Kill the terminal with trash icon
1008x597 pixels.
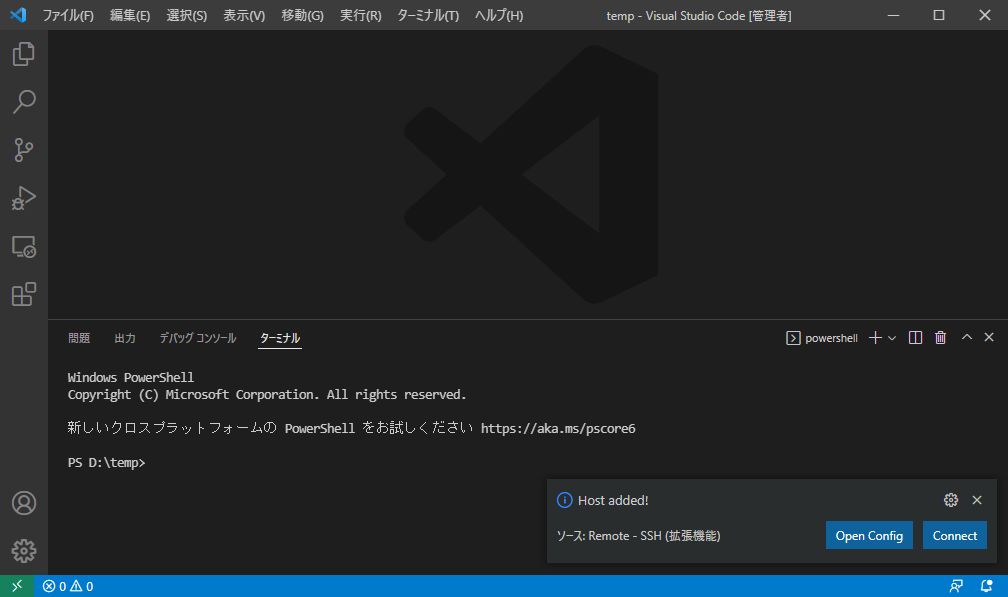[x=940, y=338]
